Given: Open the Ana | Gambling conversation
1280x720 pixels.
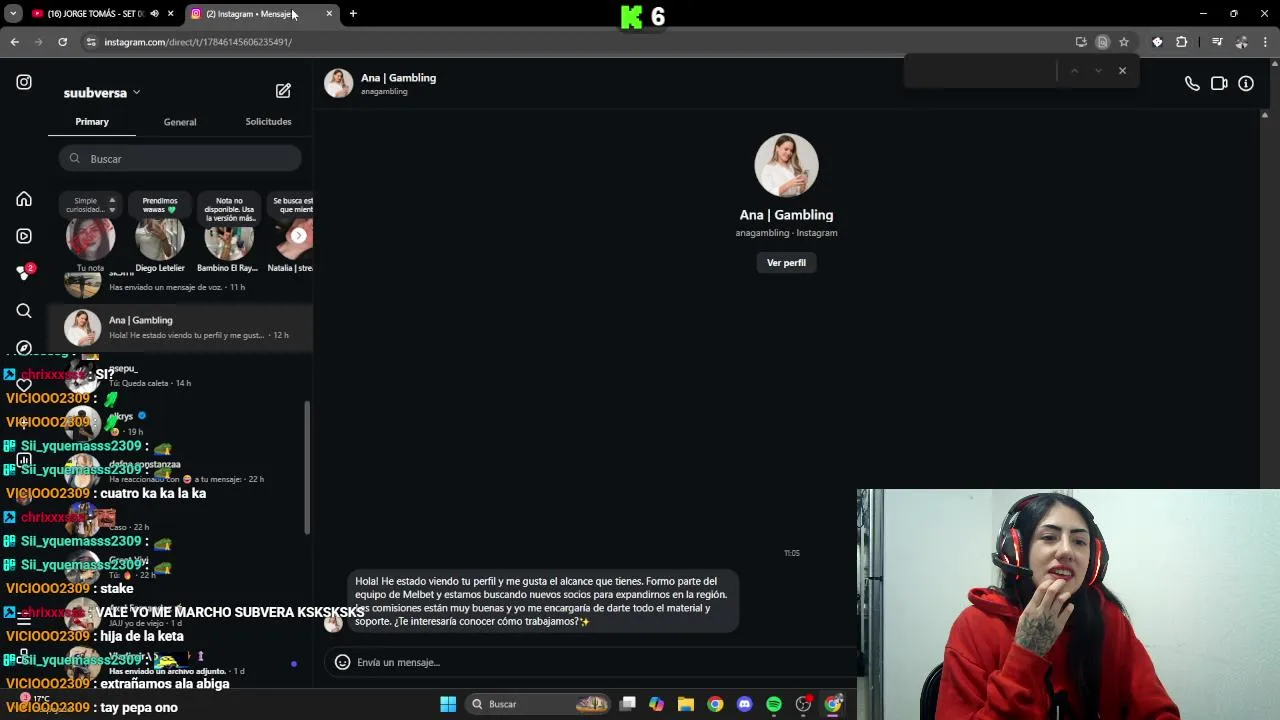Looking at the screenshot, I should pyautogui.click(x=180, y=327).
